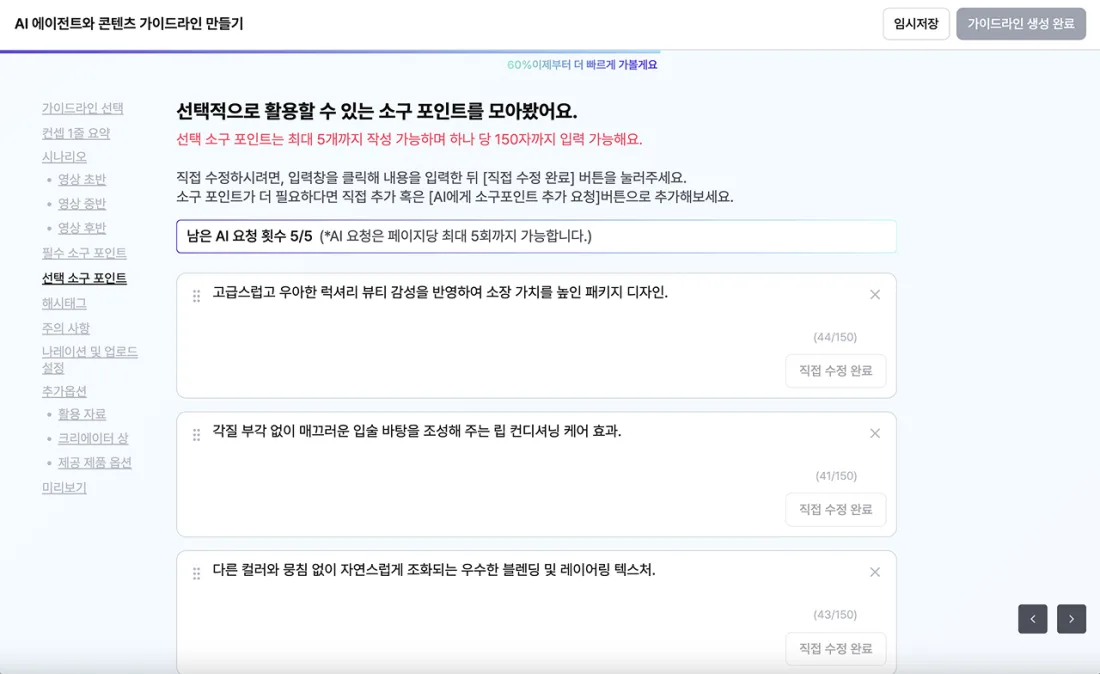Jump to 영상 후반 step

81,228
